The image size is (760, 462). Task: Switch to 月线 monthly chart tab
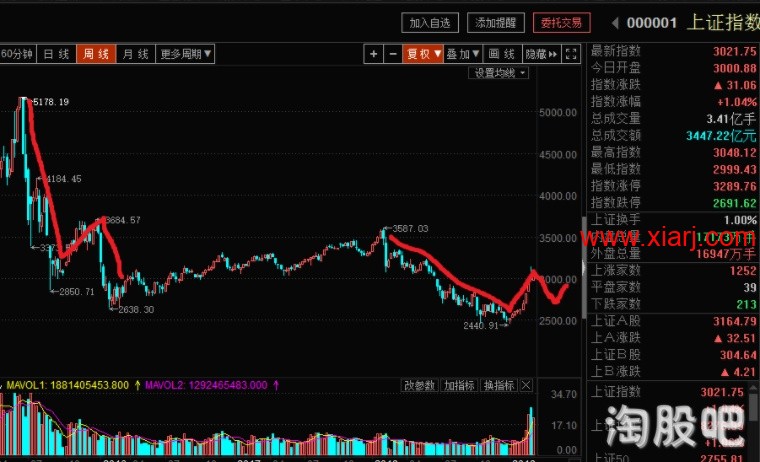tap(135, 54)
